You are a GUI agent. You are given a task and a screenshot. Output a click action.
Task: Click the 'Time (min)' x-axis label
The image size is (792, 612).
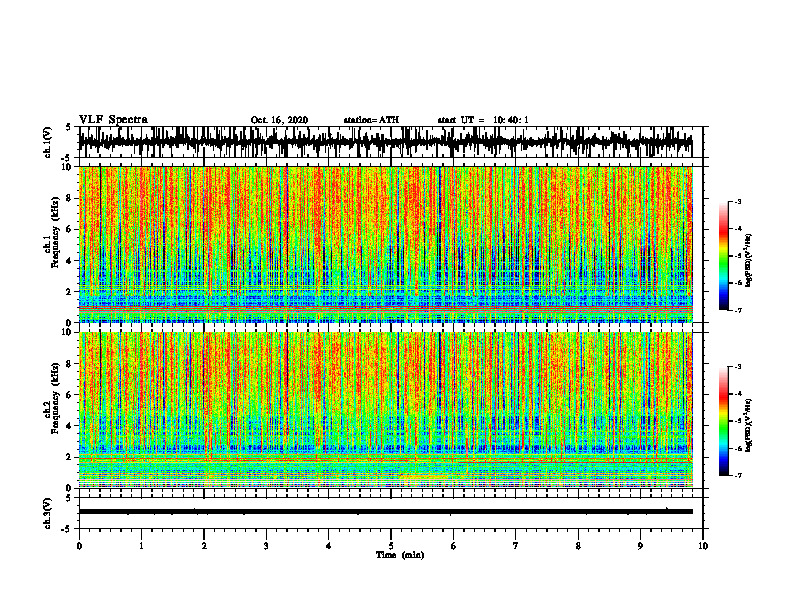pyautogui.click(x=400, y=555)
